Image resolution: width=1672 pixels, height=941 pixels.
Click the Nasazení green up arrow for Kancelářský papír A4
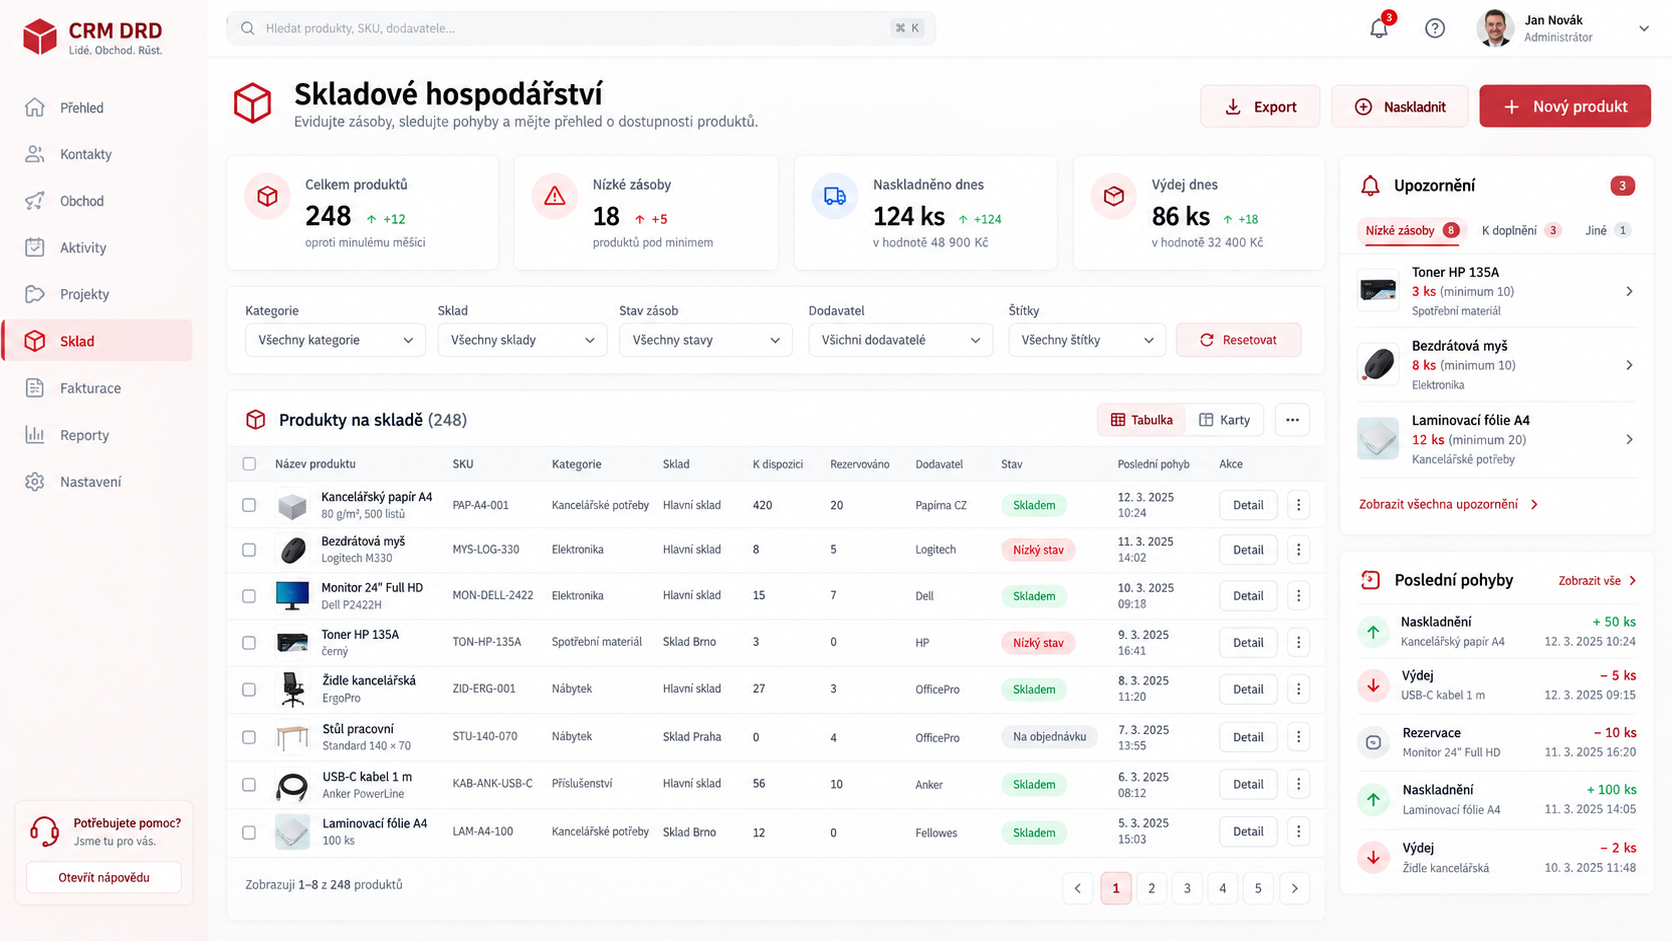pos(1373,631)
